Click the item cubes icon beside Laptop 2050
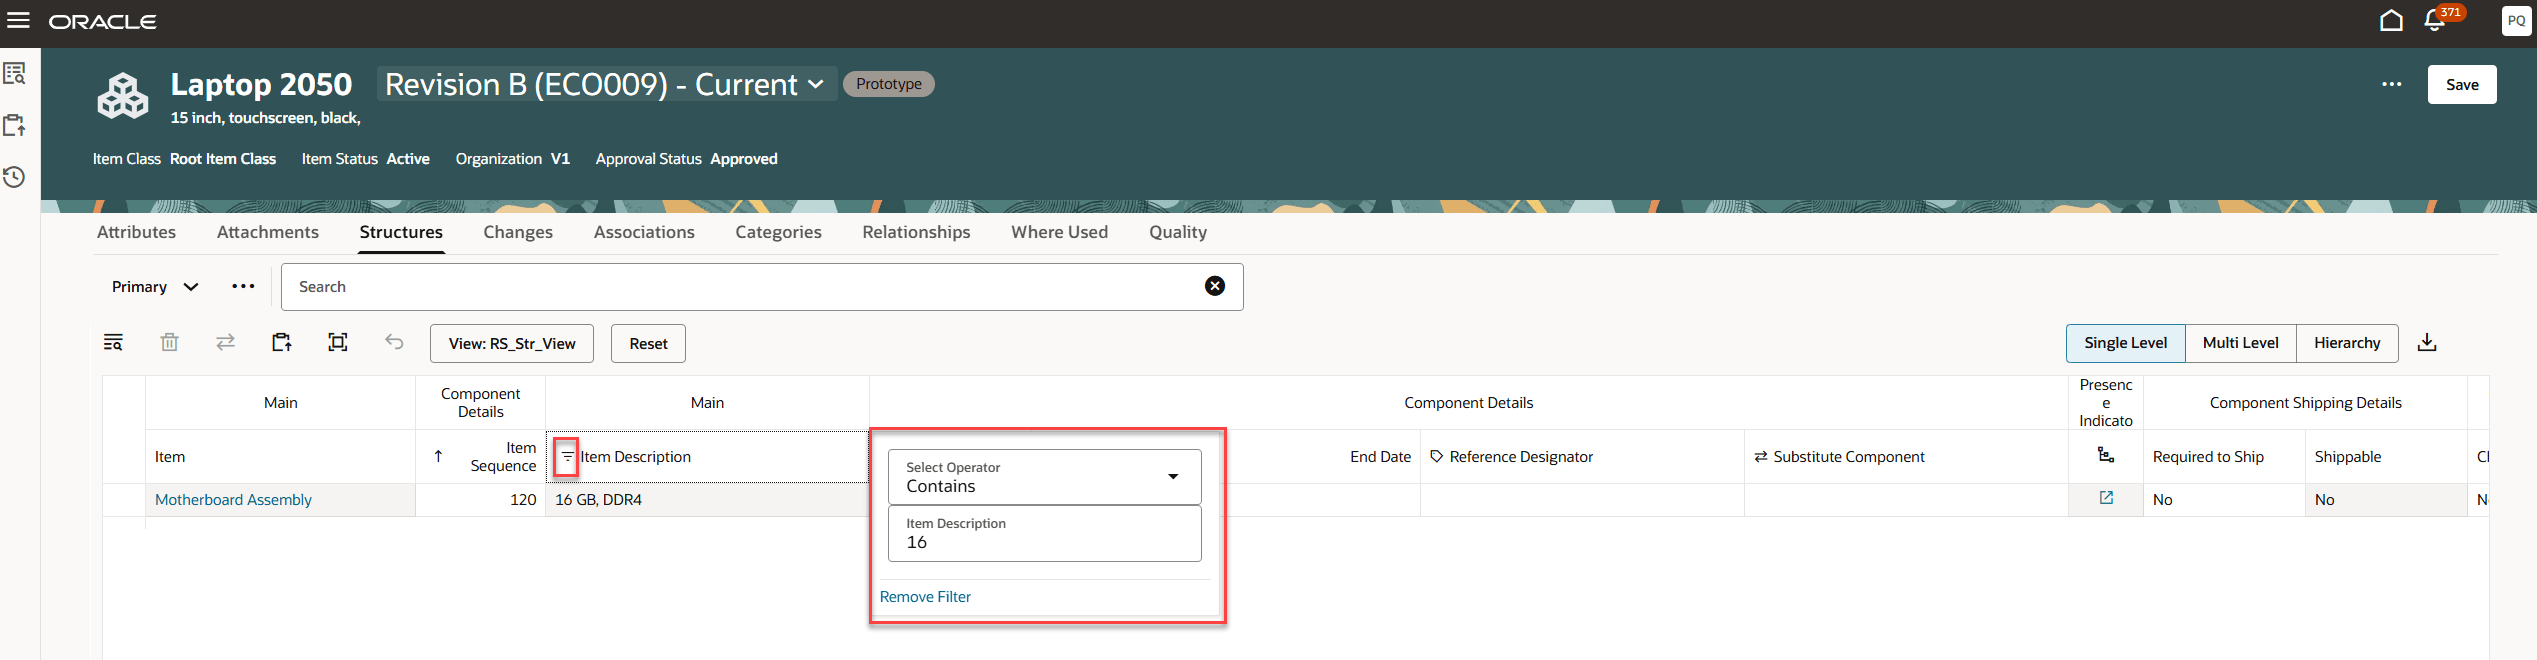The image size is (2537, 660). [122, 96]
